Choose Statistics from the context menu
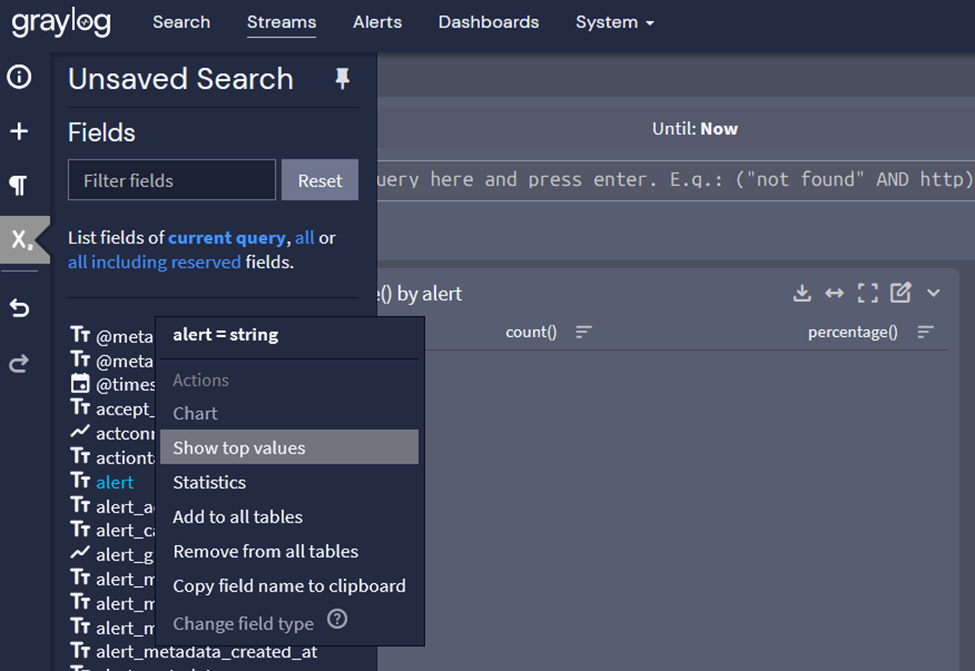This screenshot has width=975, height=671. tap(209, 482)
